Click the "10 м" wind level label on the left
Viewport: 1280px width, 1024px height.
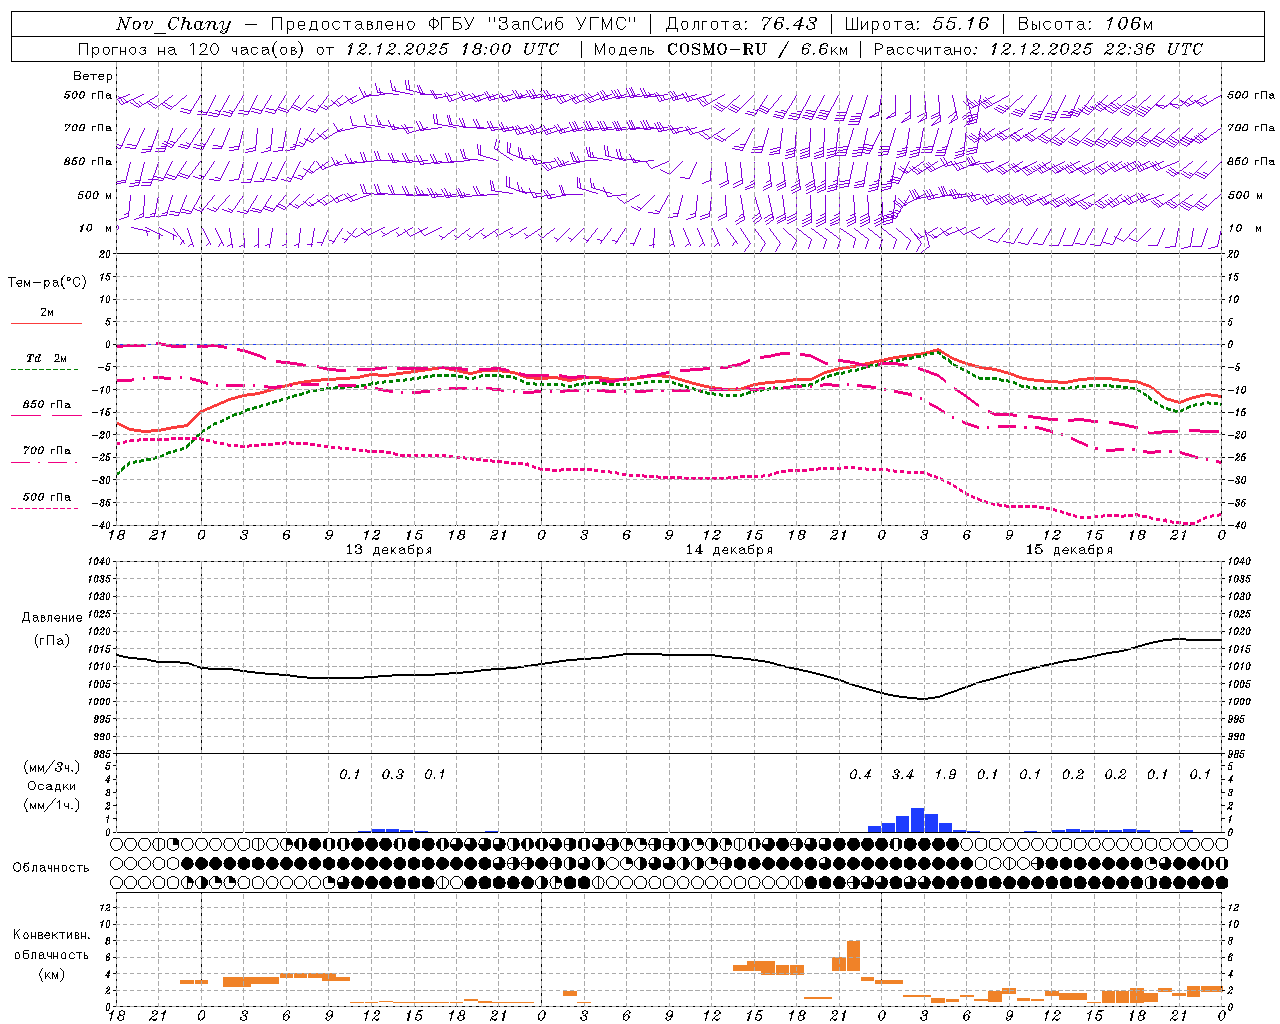coord(95,228)
